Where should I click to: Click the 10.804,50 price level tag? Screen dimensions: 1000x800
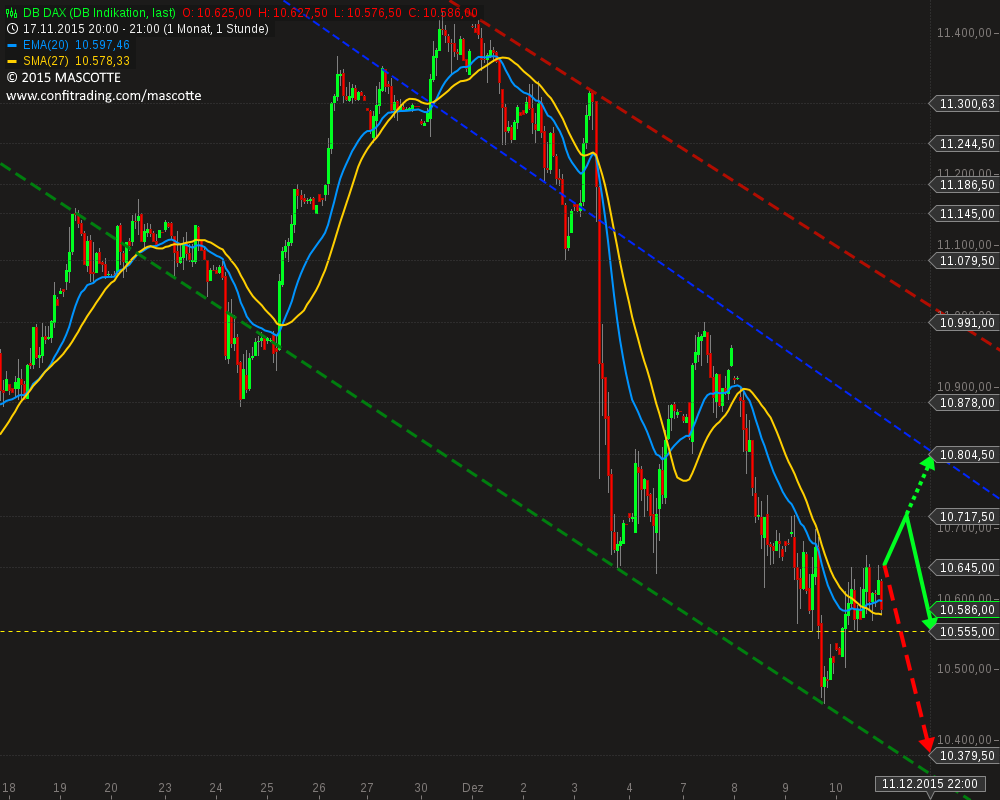point(964,455)
